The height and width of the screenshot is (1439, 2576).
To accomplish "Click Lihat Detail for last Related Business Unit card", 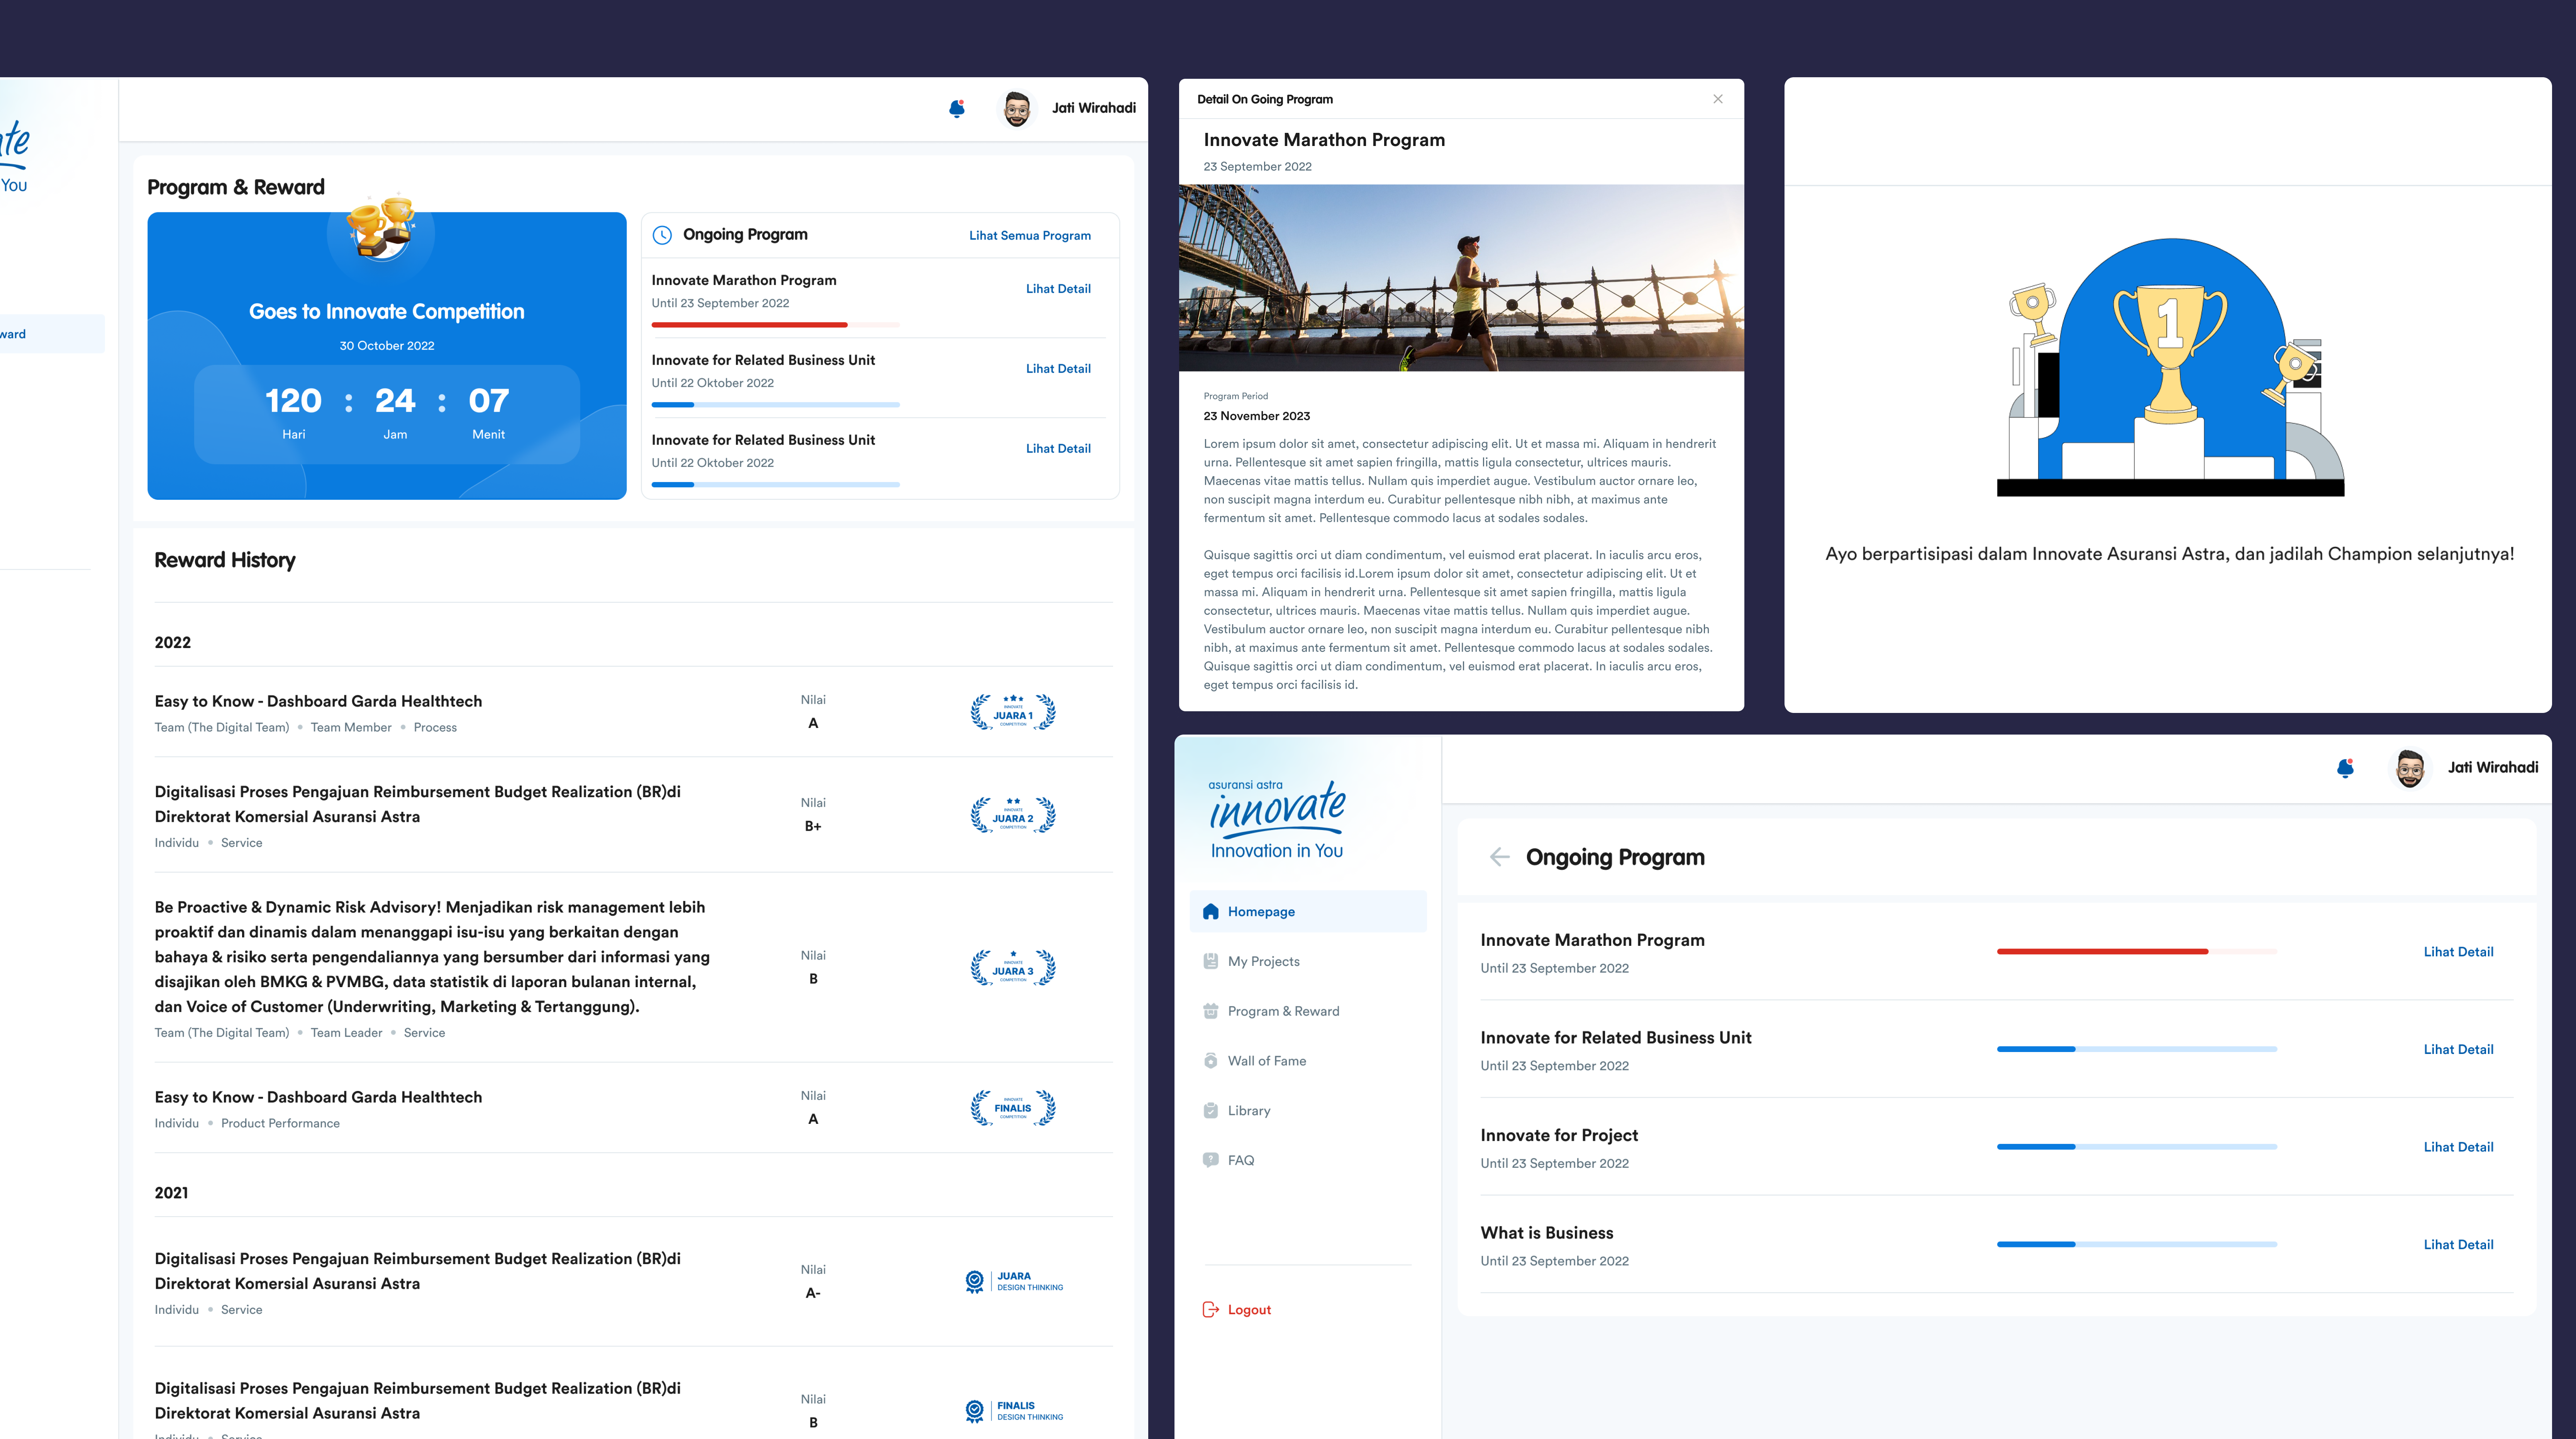I will pyautogui.click(x=1058, y=449).
